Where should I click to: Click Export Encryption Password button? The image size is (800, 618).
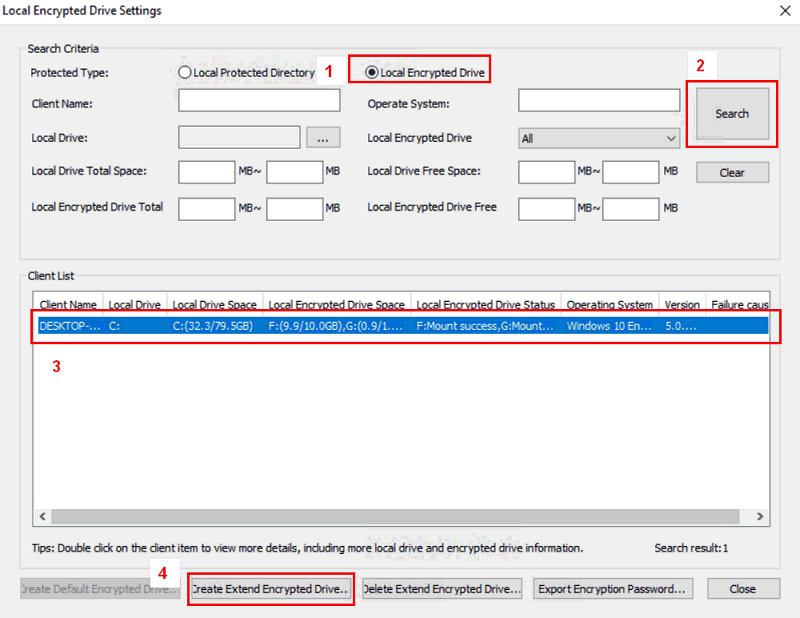612,589
